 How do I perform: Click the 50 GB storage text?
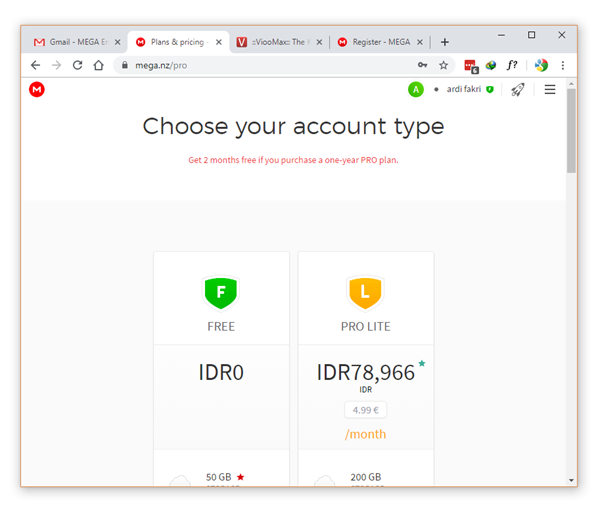tap(218, 477)
